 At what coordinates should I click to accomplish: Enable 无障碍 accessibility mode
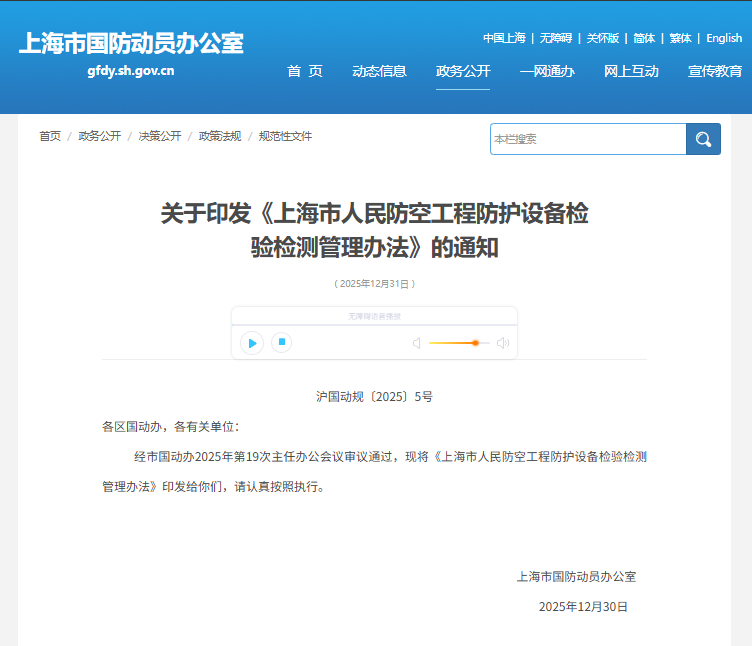coord(556,38)
